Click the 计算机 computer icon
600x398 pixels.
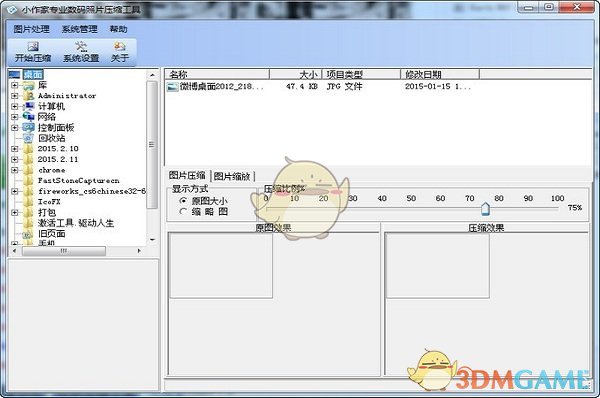[28, 106]
